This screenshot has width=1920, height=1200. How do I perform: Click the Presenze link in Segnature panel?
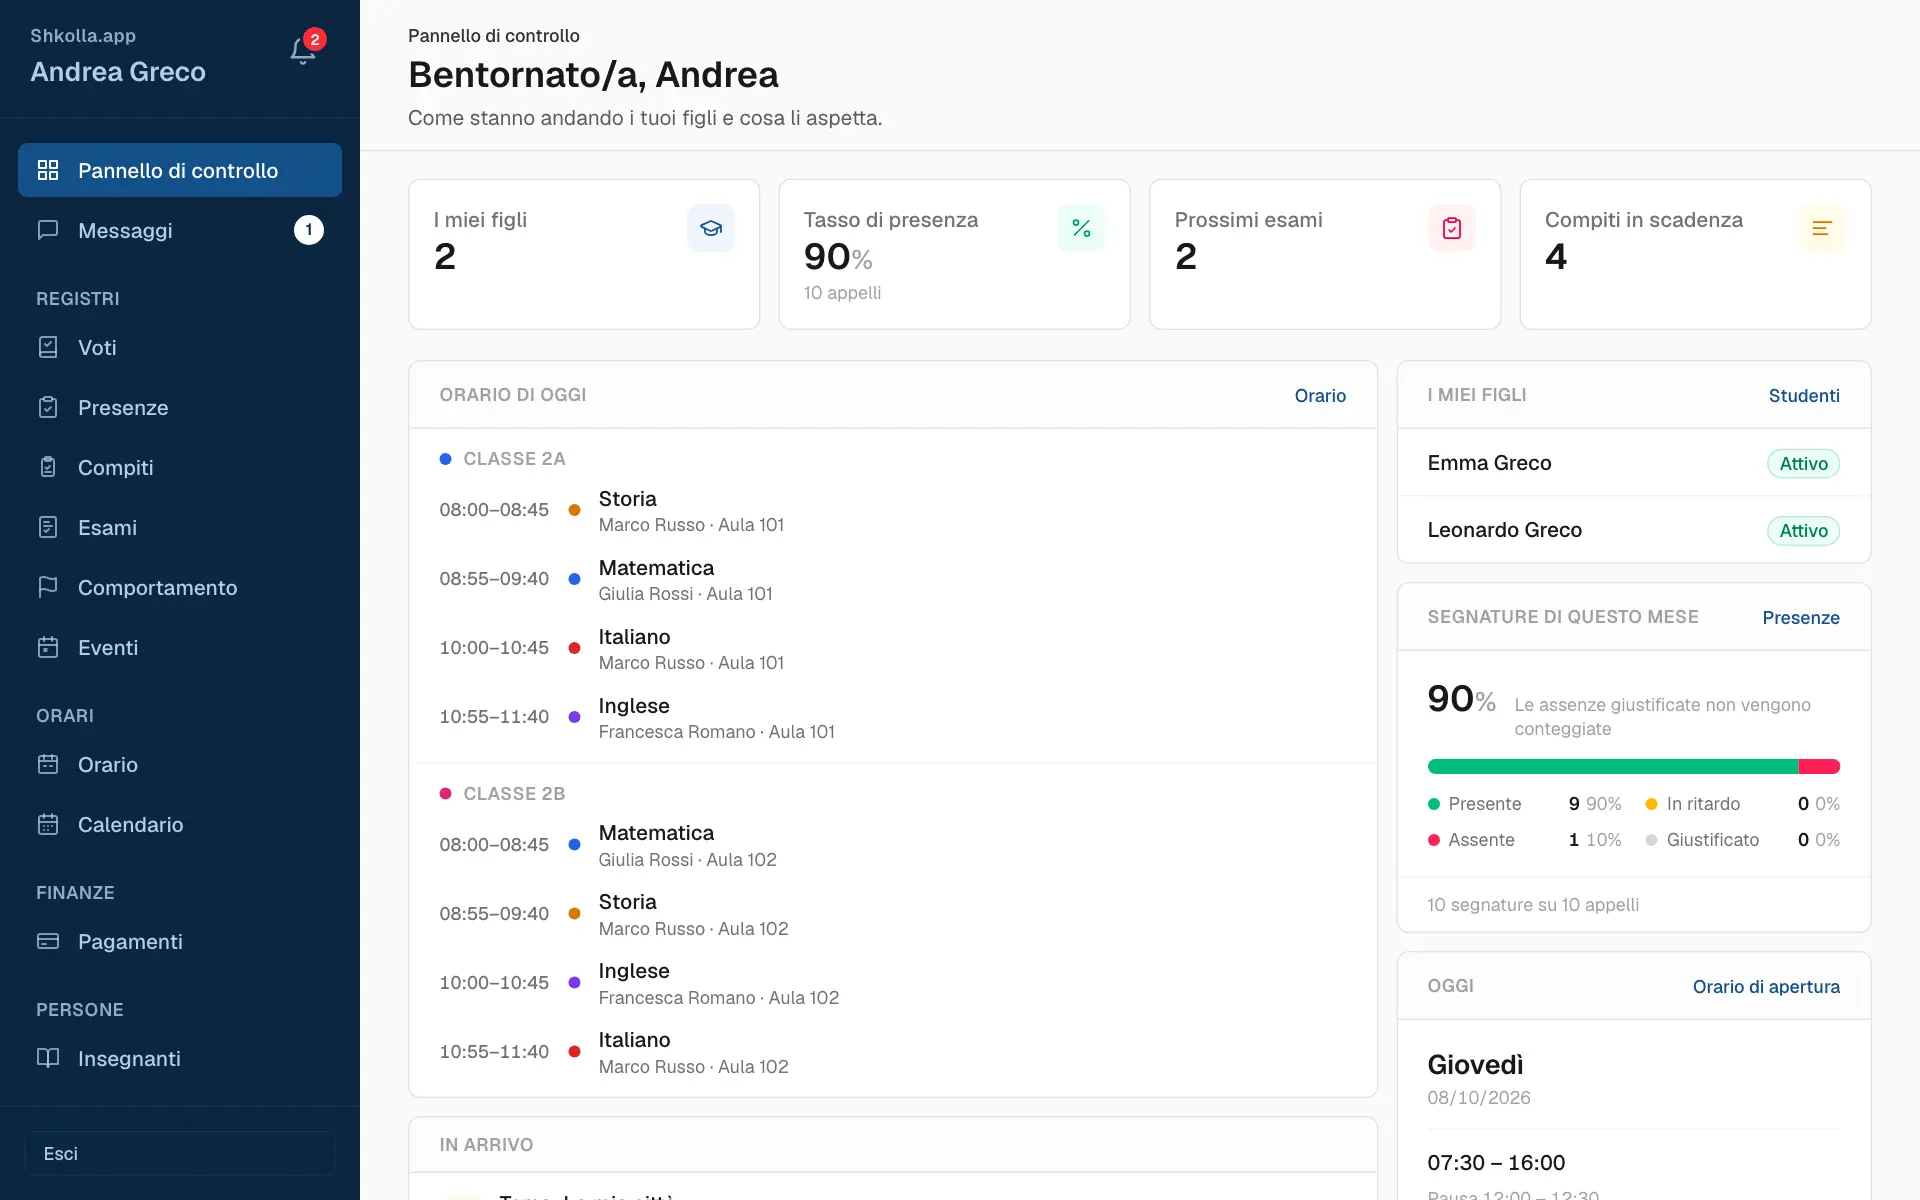[1801, 617]
